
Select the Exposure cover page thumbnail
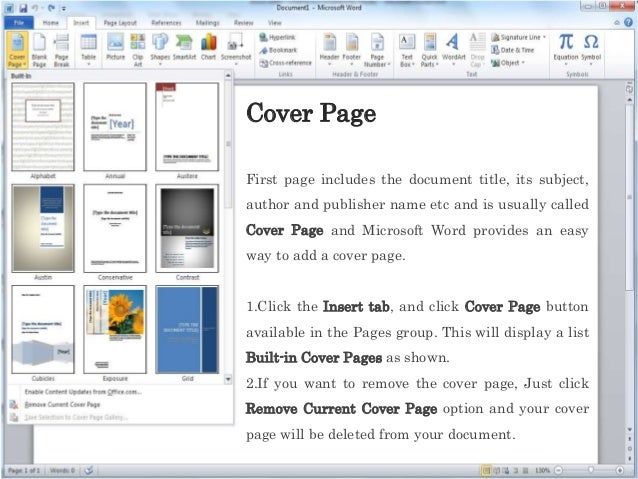(115, 329)
